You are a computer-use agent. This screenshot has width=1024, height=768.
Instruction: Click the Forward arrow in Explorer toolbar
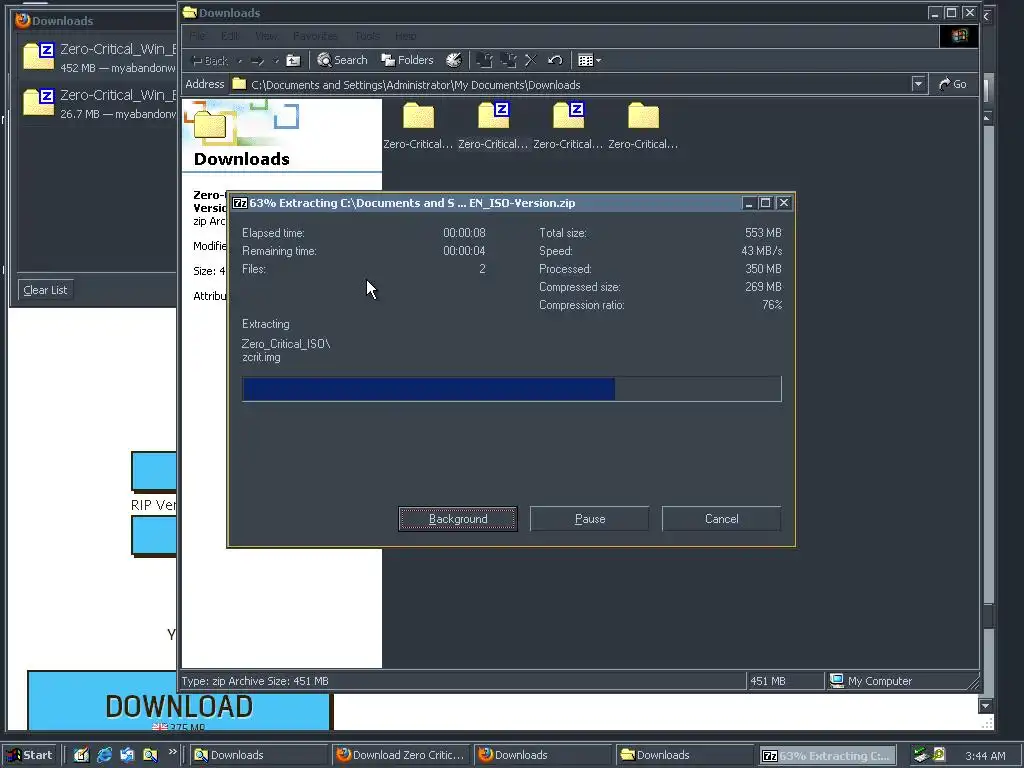257,61
